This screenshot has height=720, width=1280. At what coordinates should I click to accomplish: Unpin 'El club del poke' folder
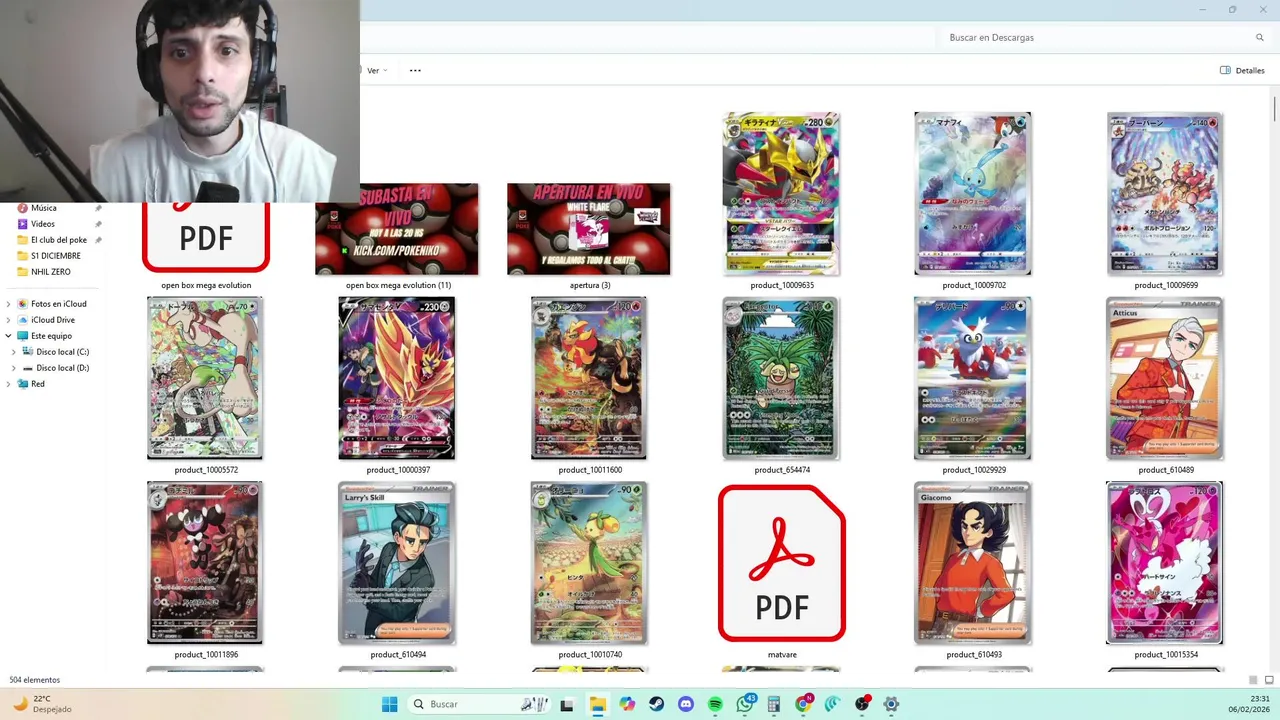point(98,240)
